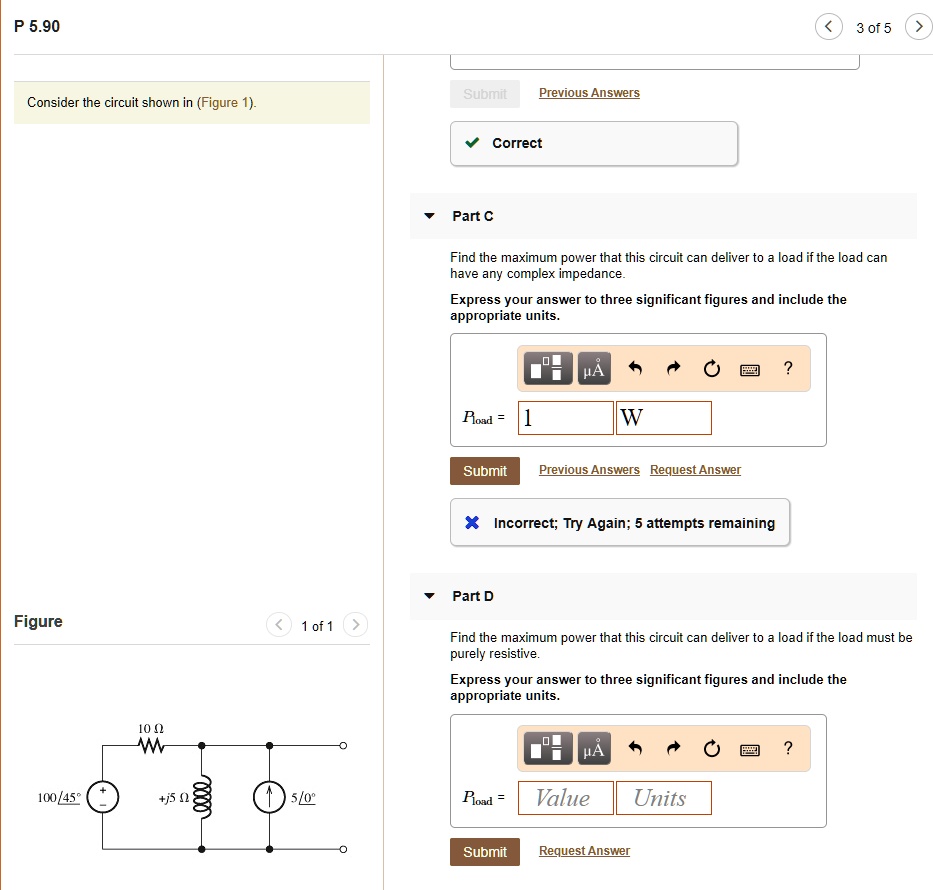Edit Part C units field containing W
Viewport: 933px width, 890px height.
[x=663, y=418]
